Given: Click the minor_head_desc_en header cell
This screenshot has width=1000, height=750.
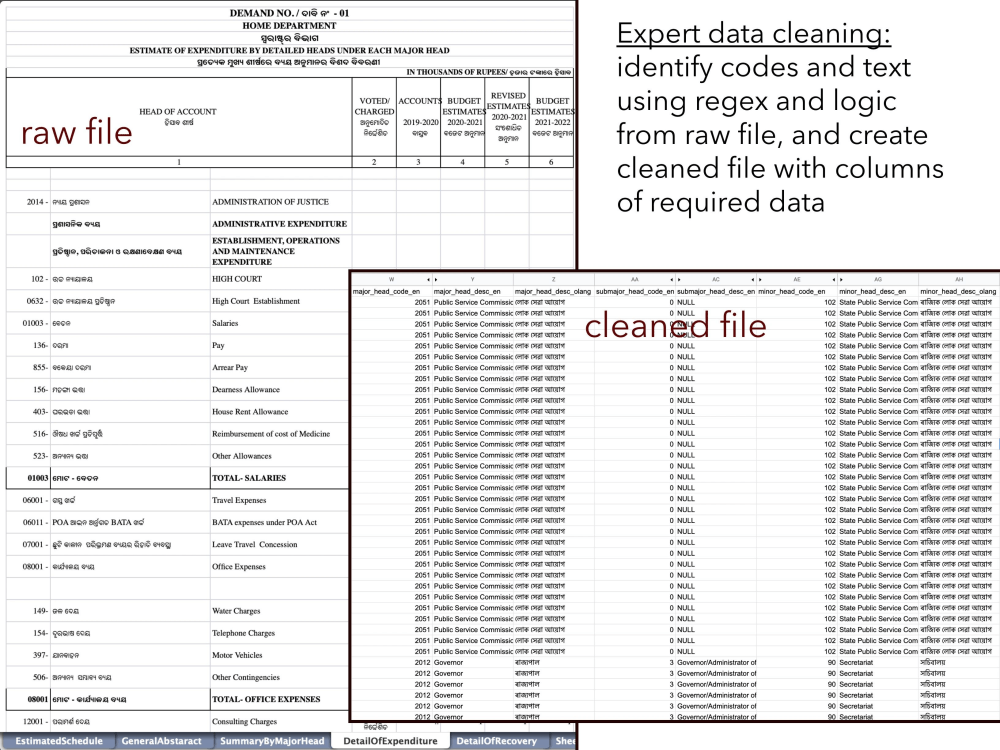Looking at the screenshot, I should 878,291.
